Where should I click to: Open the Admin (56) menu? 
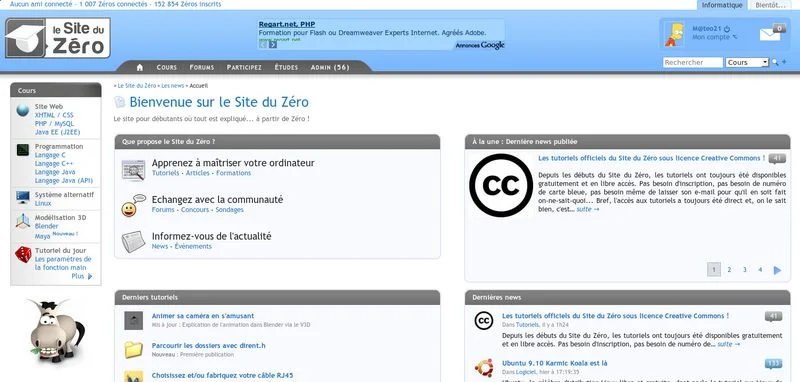pos(330,67)
